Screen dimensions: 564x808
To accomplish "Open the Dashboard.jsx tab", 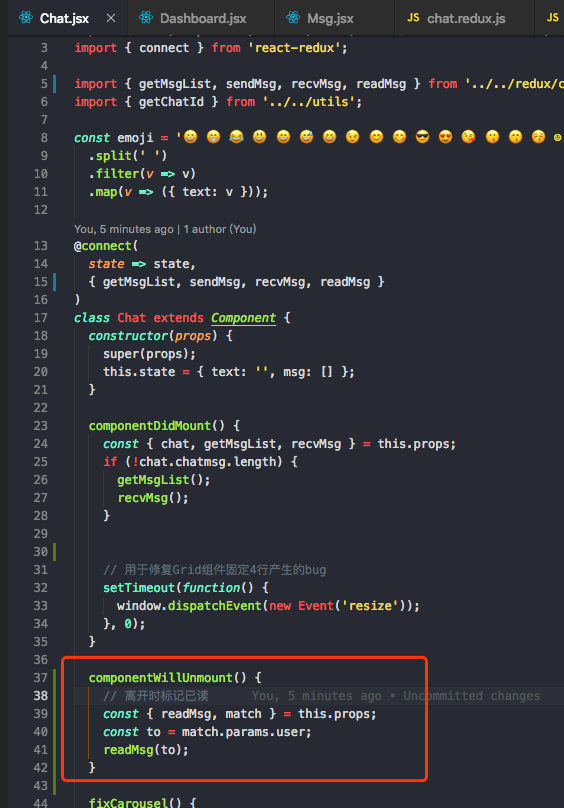I will (x=201, y=18).
